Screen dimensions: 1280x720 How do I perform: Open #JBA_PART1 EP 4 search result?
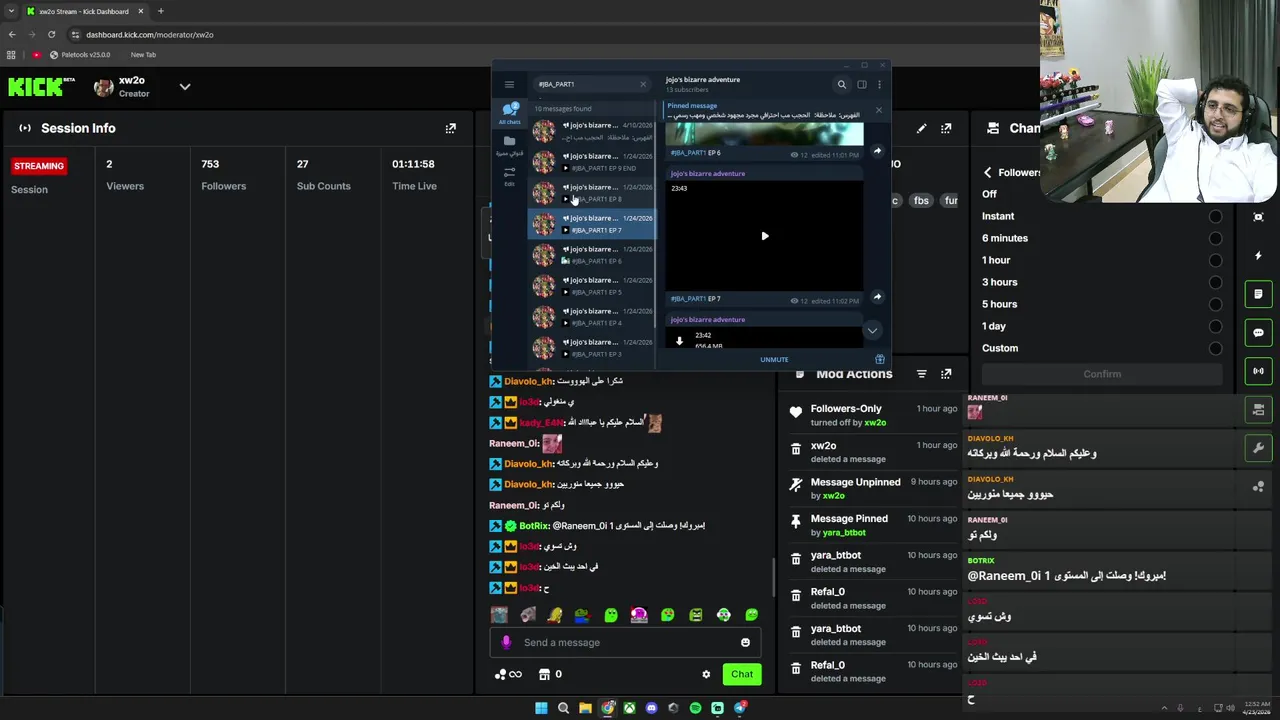[x=592, y=317]
